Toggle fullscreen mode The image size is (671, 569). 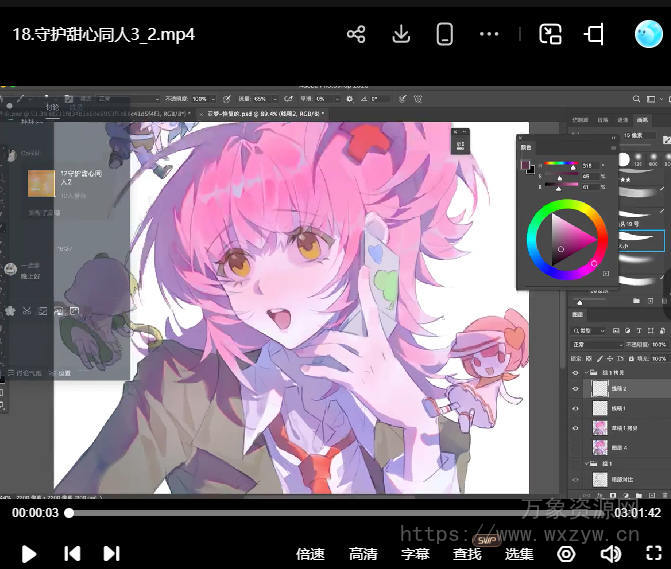654,553
